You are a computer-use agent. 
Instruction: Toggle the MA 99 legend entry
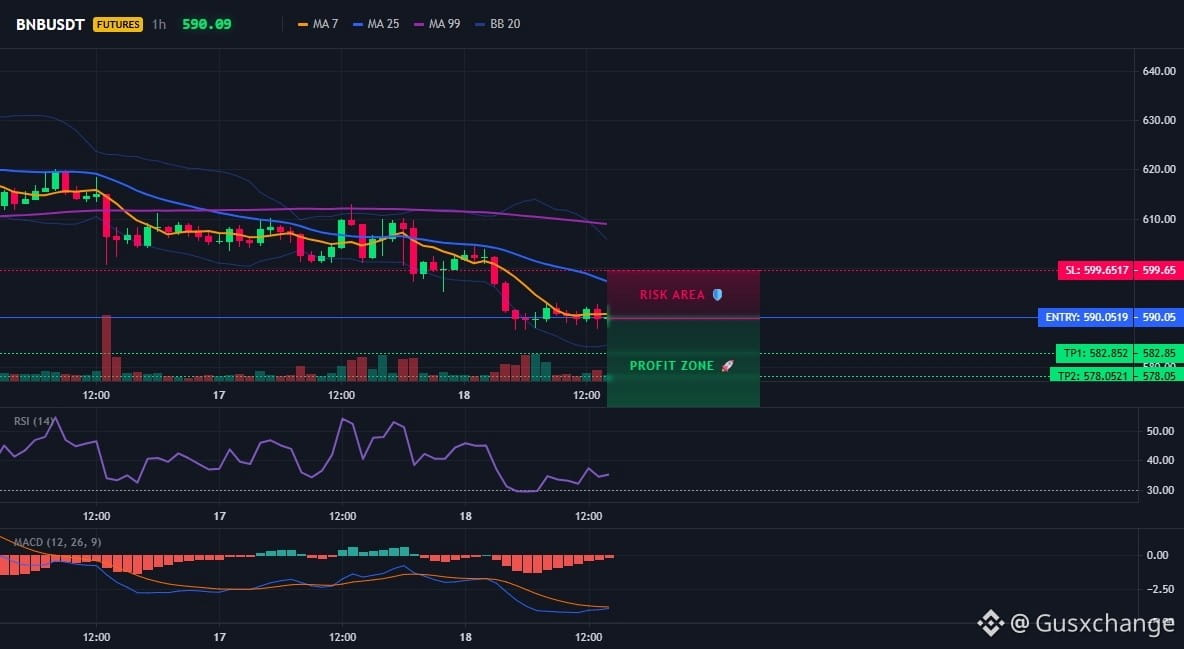[437, 24]
